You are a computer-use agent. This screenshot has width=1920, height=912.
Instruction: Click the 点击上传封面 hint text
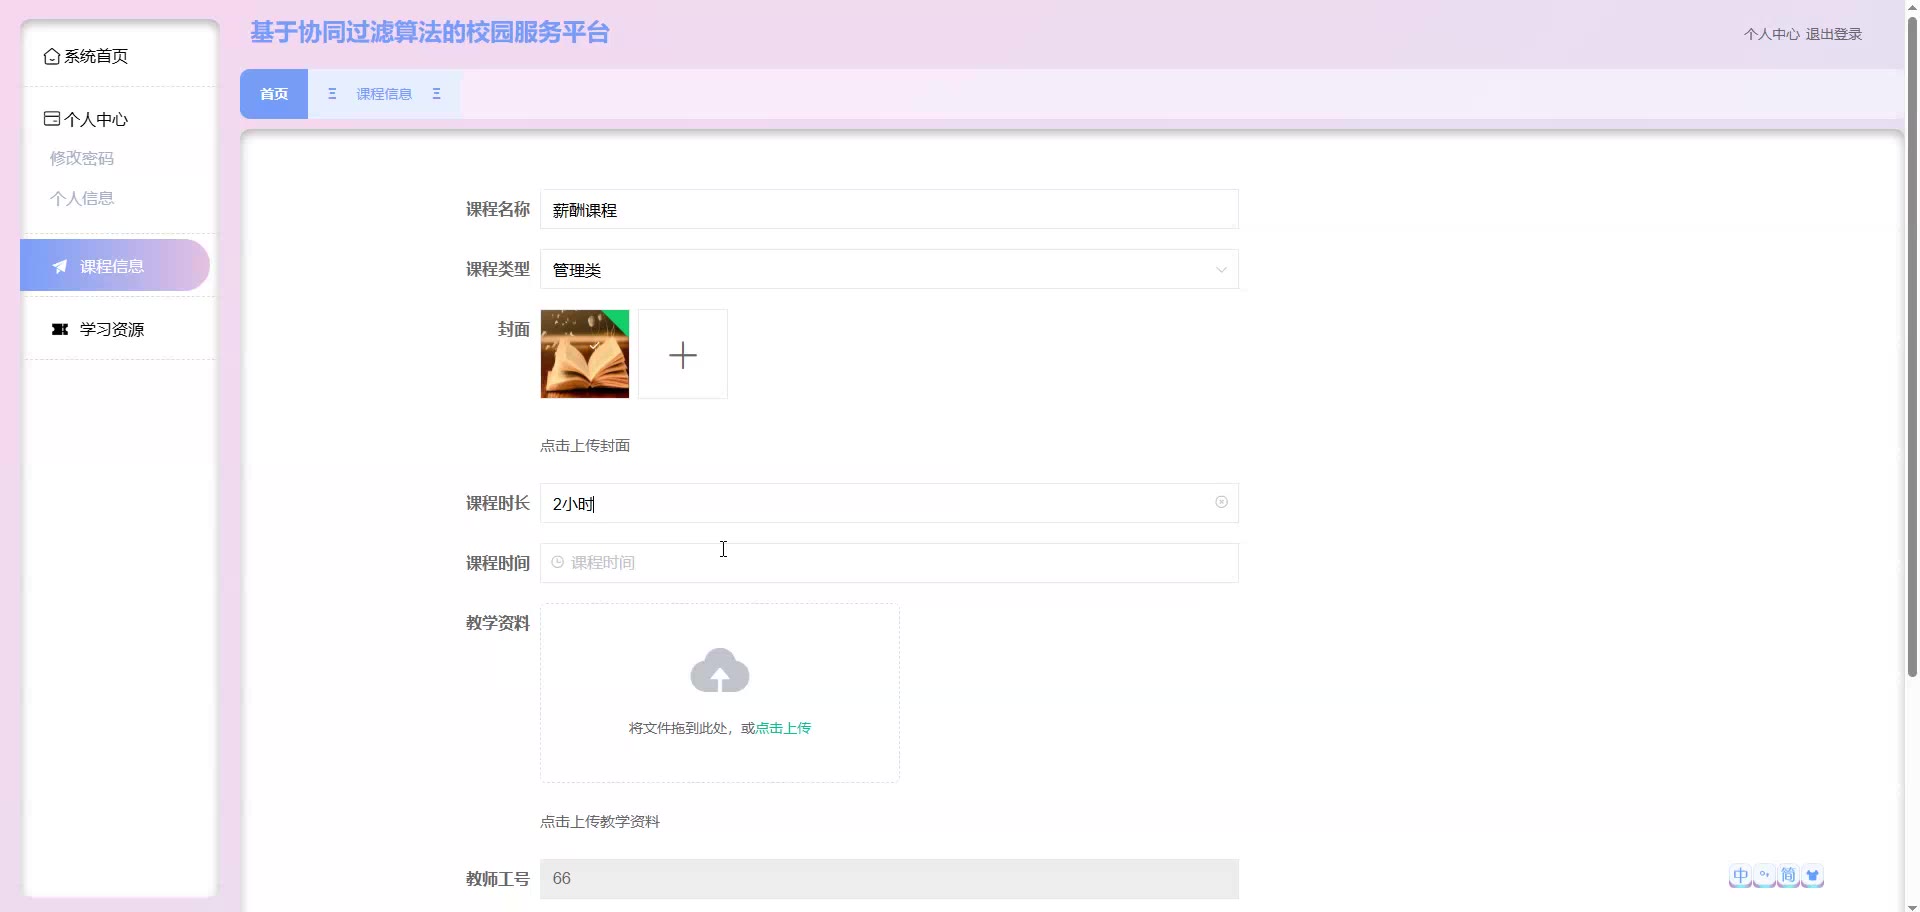coord(585,446)
